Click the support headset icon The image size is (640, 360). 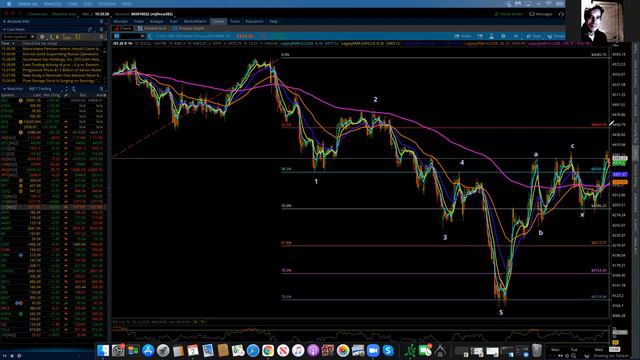click(x=561, y=14)
